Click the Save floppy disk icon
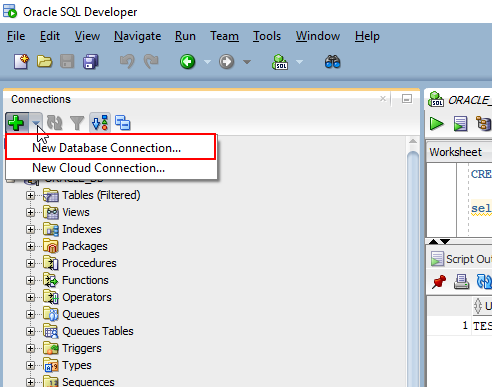492x387 pixels. [x=67, y=62]
